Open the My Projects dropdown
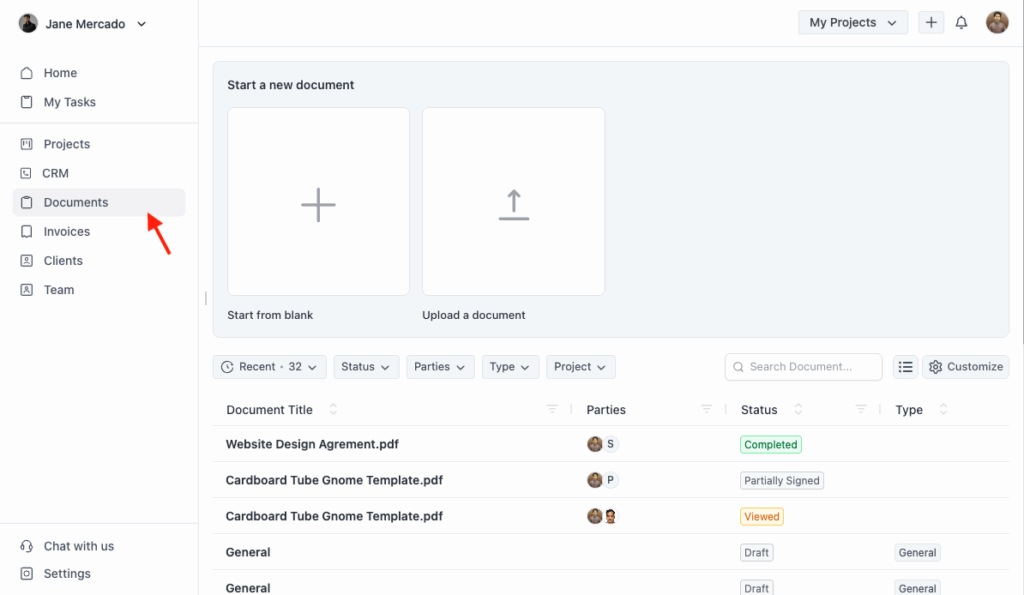 (x=853, y=23)
